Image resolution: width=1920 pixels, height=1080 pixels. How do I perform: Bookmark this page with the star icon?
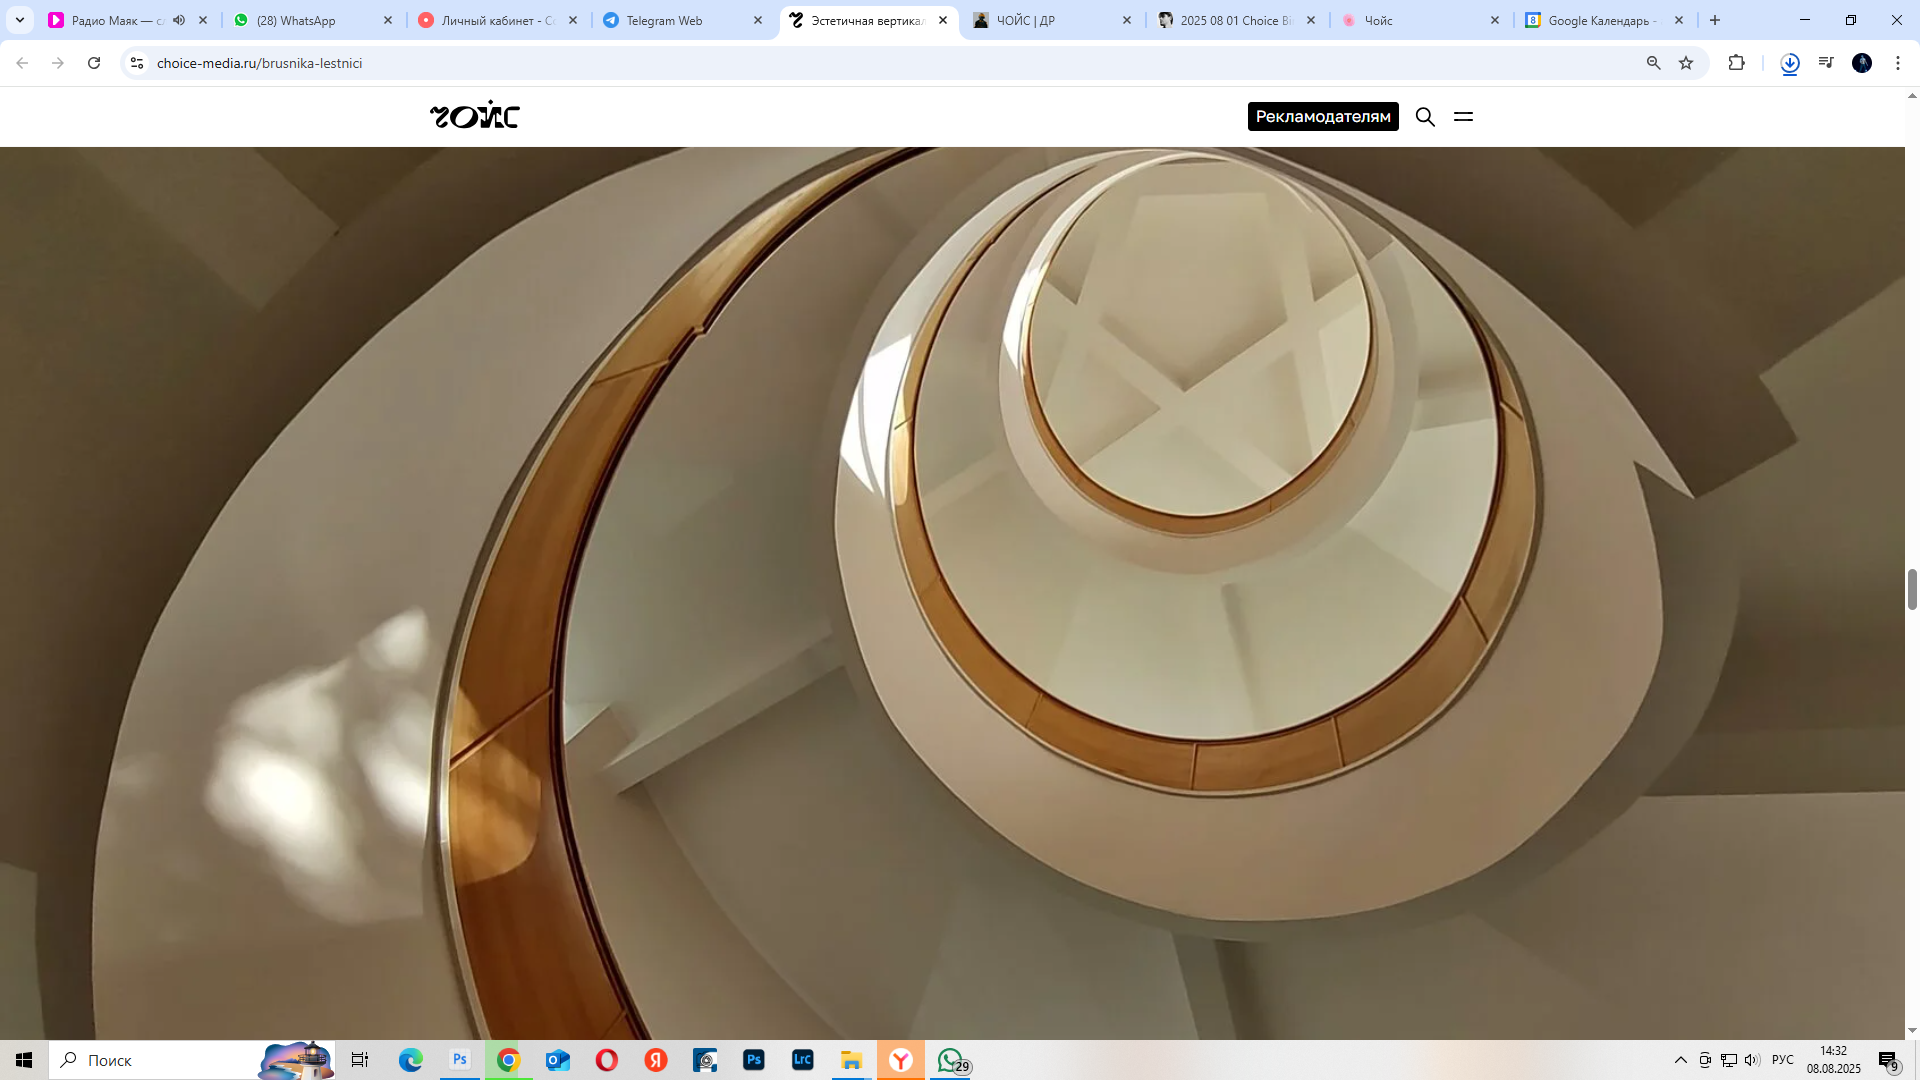coord(1686,63)
